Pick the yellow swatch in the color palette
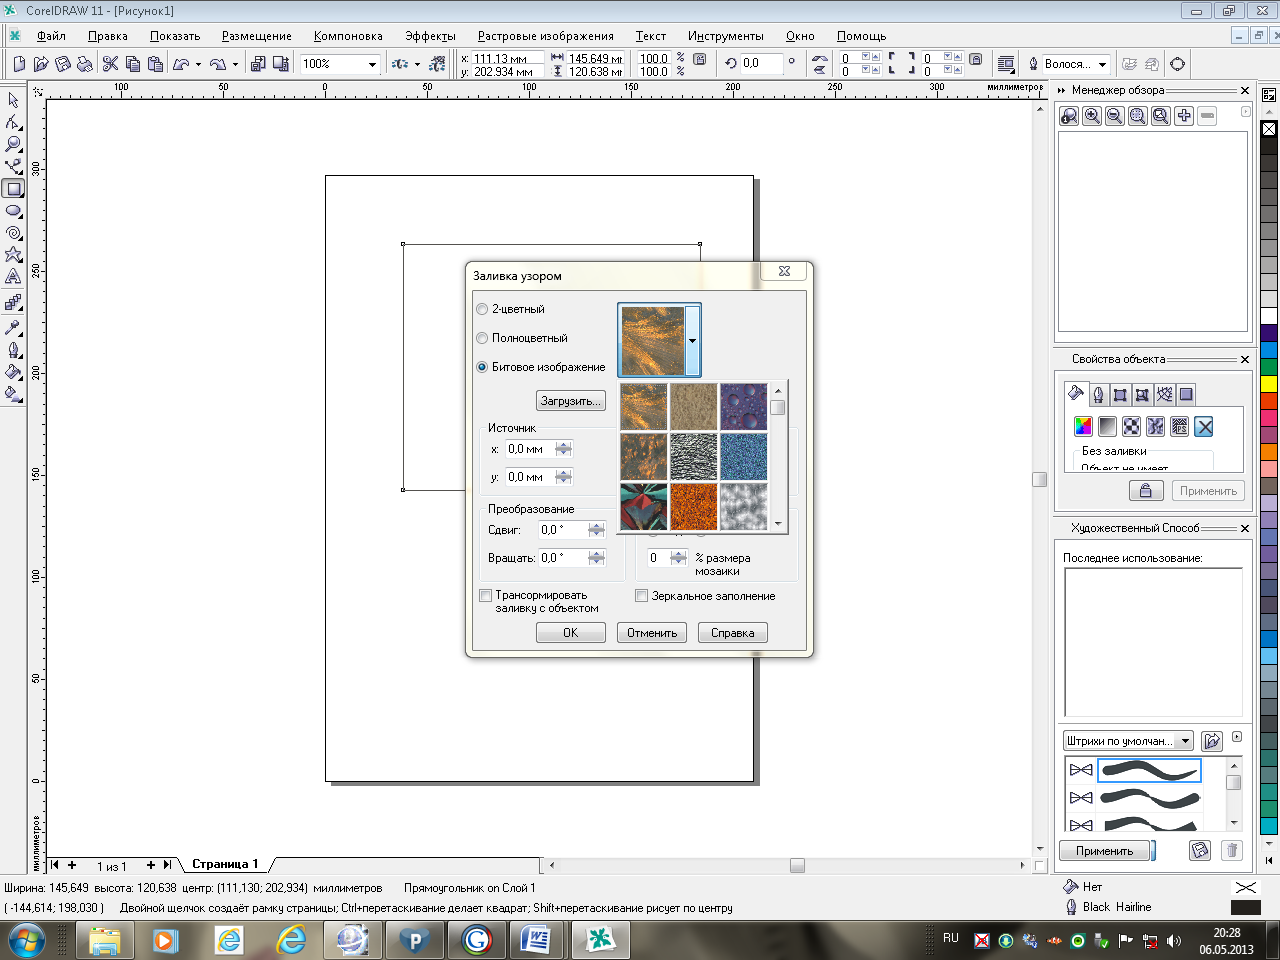This screenshot has height=960, width=1280. tap(1269, 383)
